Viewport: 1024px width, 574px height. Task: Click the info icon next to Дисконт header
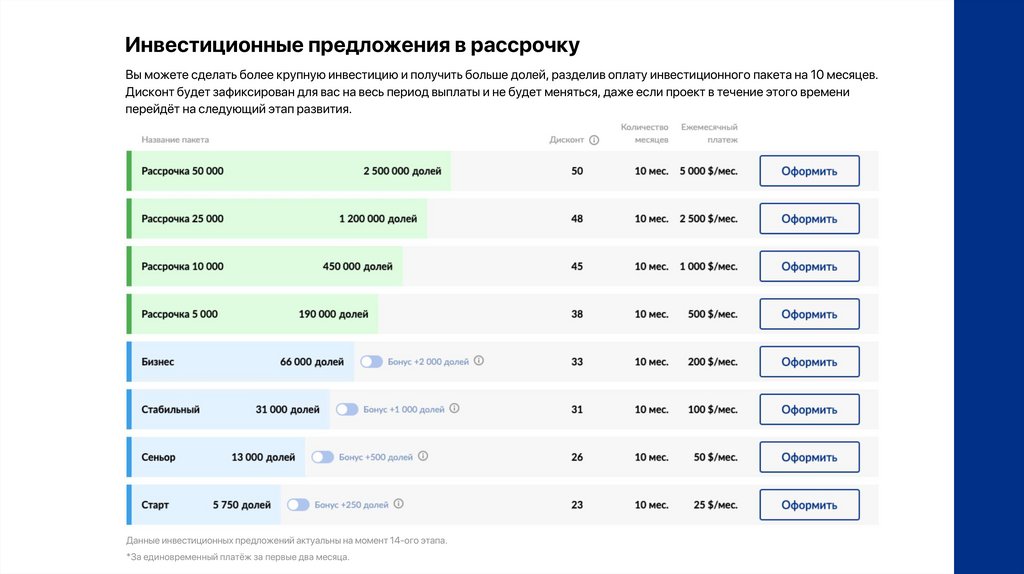[594, 140]
